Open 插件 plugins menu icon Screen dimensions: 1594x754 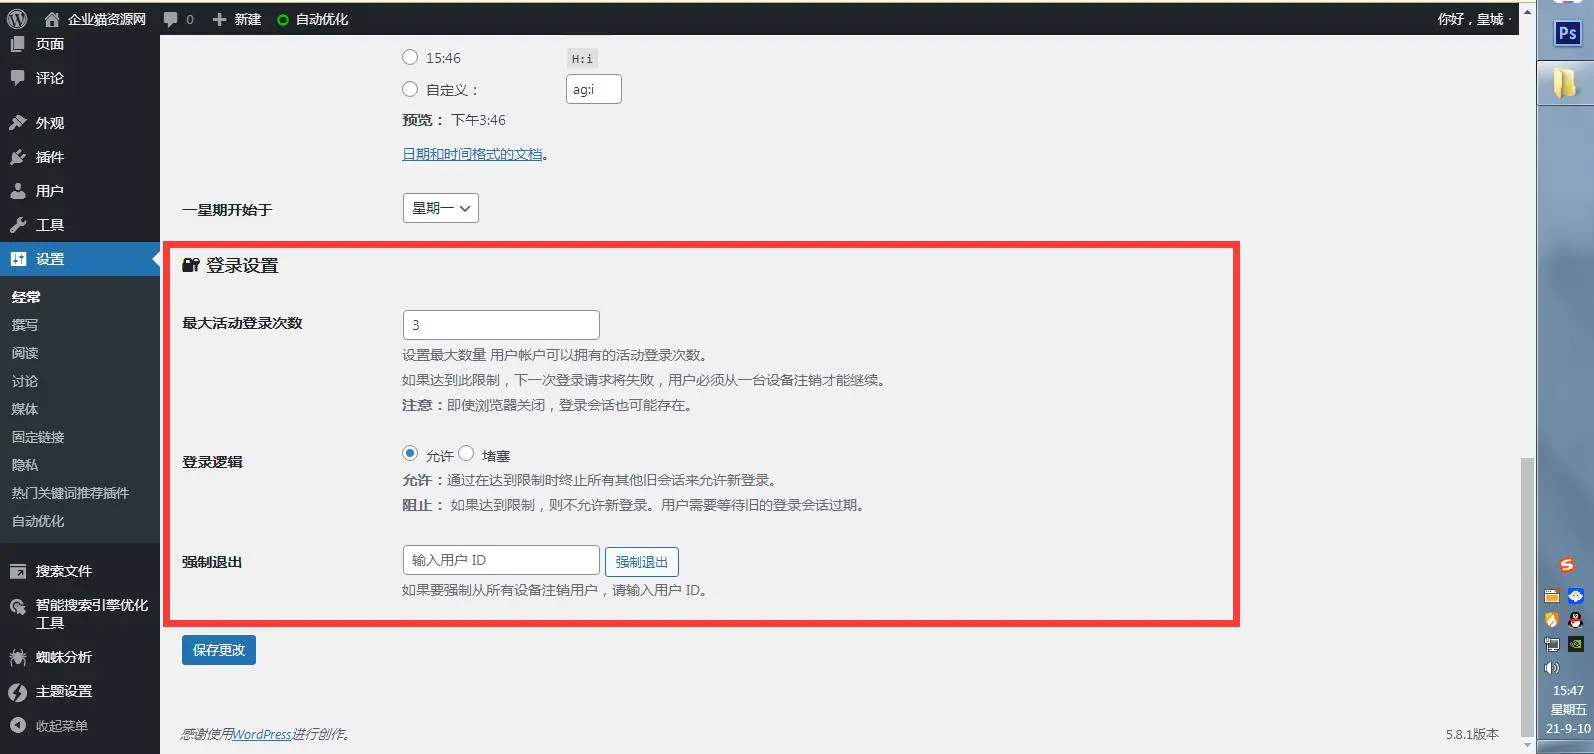click(x=18, y=157)
